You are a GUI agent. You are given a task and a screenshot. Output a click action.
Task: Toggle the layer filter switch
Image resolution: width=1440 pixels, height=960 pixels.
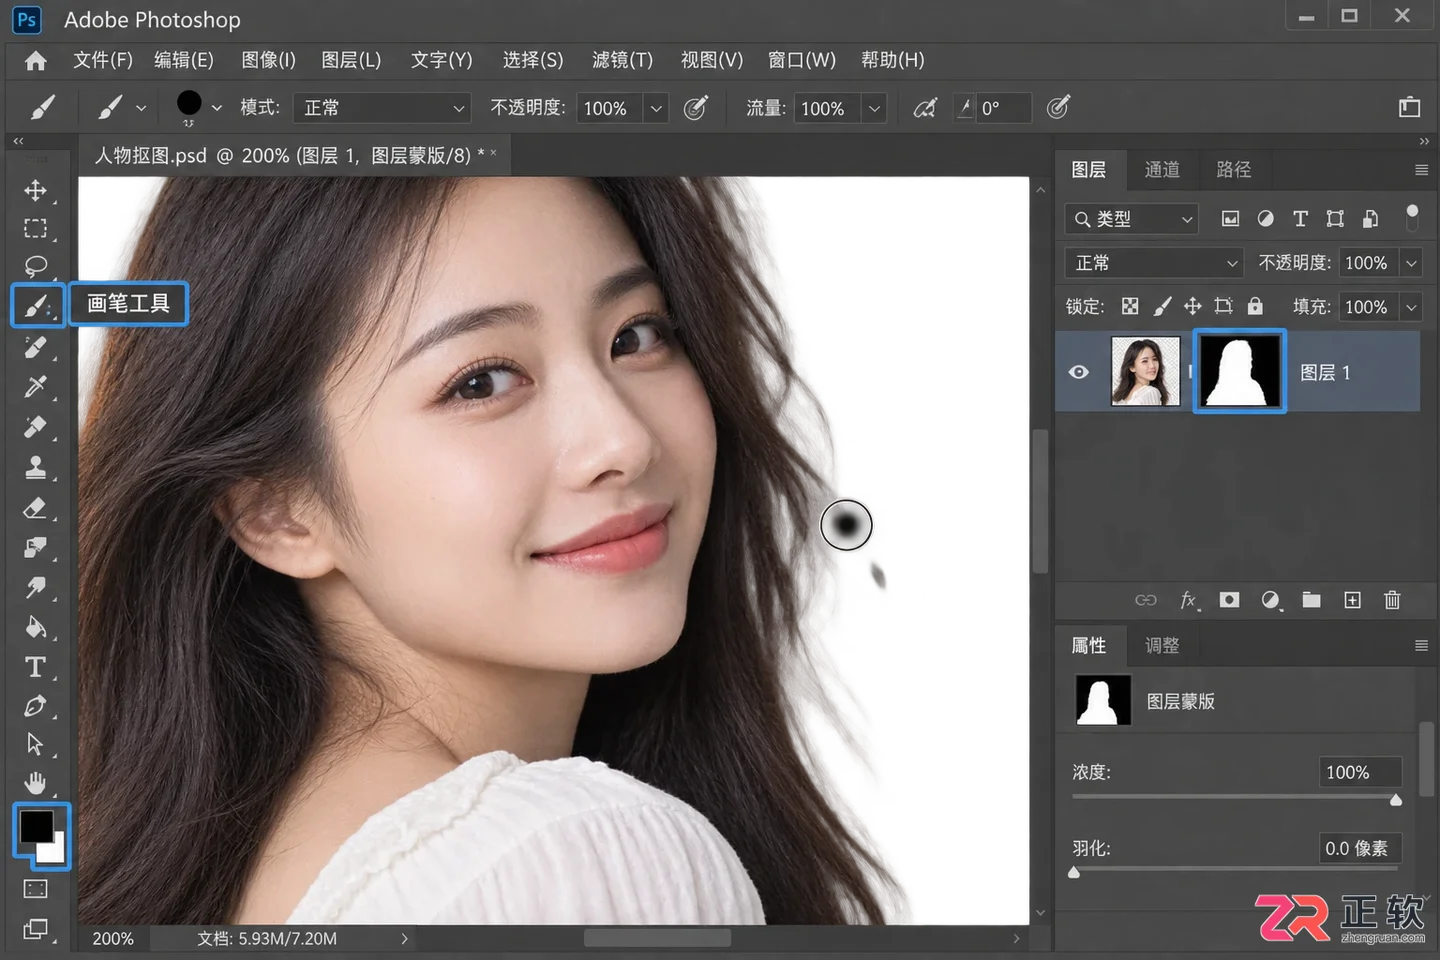coord(1412,217)
